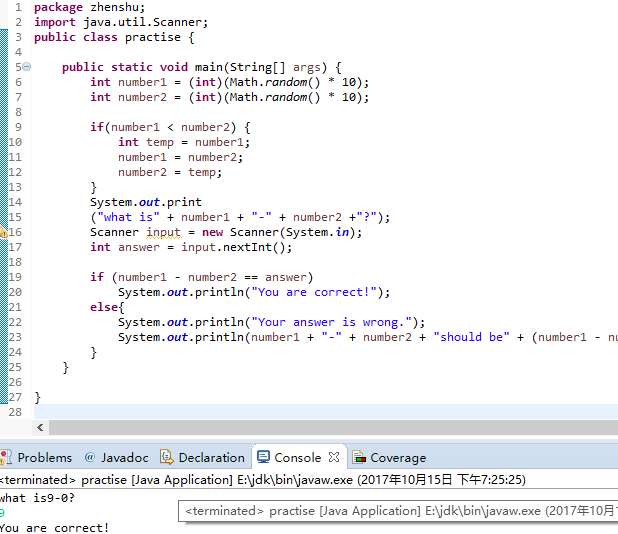Click 'number2 = temp;' on line 12
The height and width of the screenshot is (534, 618).
coord(170,172)
